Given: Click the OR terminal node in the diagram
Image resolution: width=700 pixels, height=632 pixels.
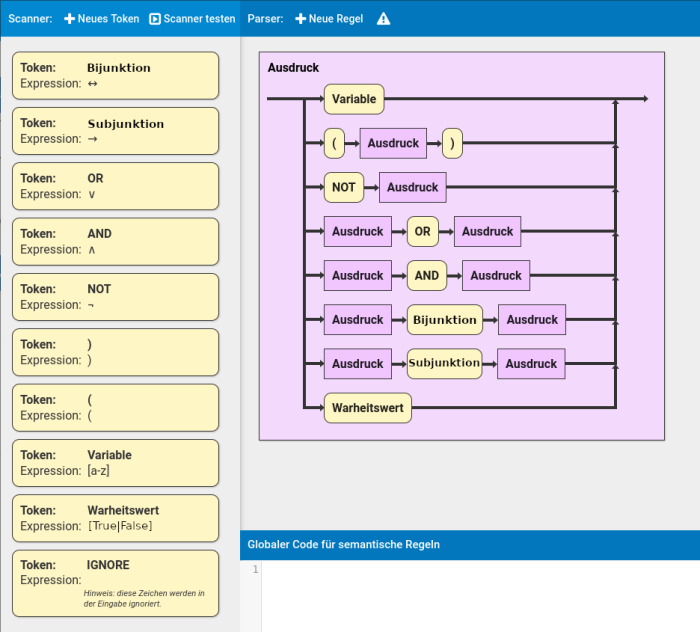Looking at the screenshot, I should (423, 232).
